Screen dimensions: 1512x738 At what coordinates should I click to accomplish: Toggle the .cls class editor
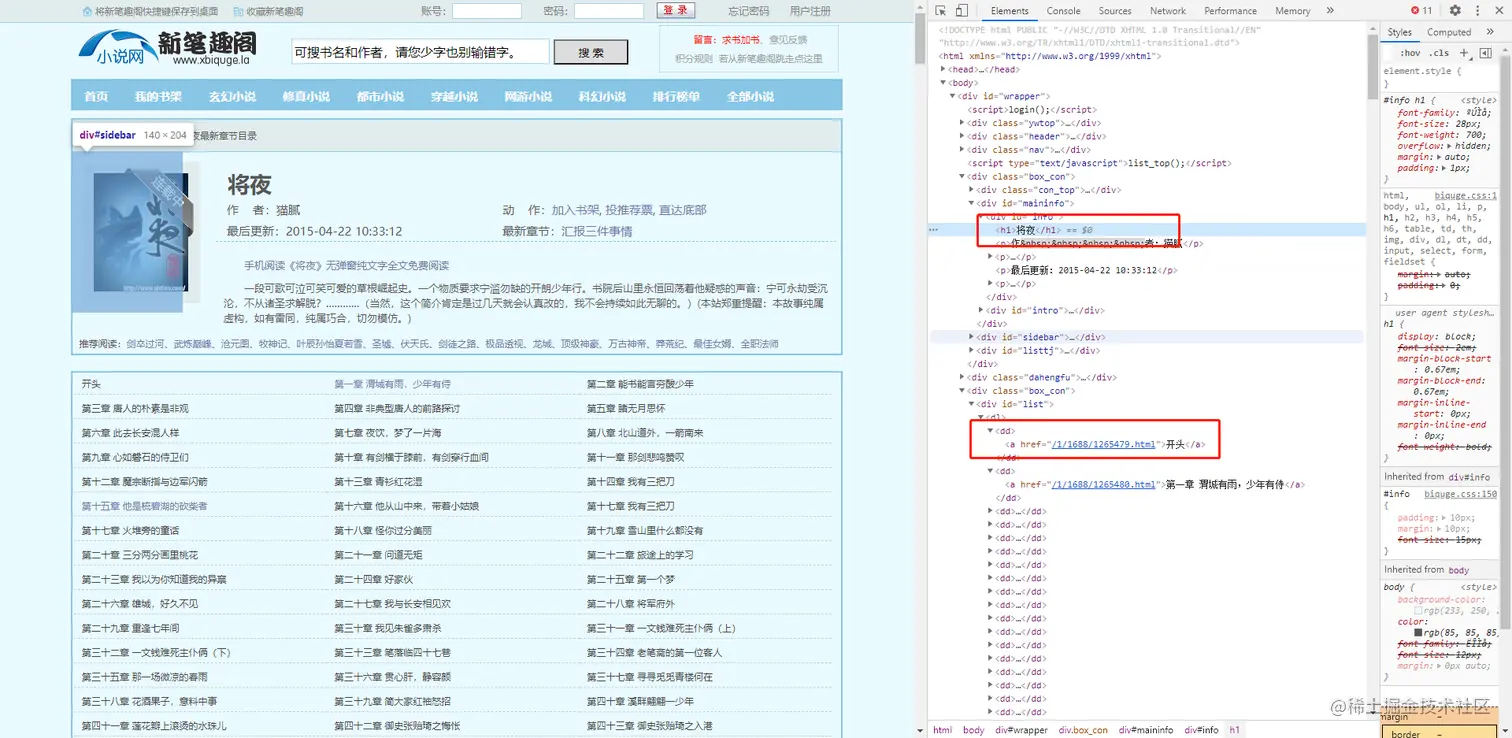click(x=1439, y=52)
